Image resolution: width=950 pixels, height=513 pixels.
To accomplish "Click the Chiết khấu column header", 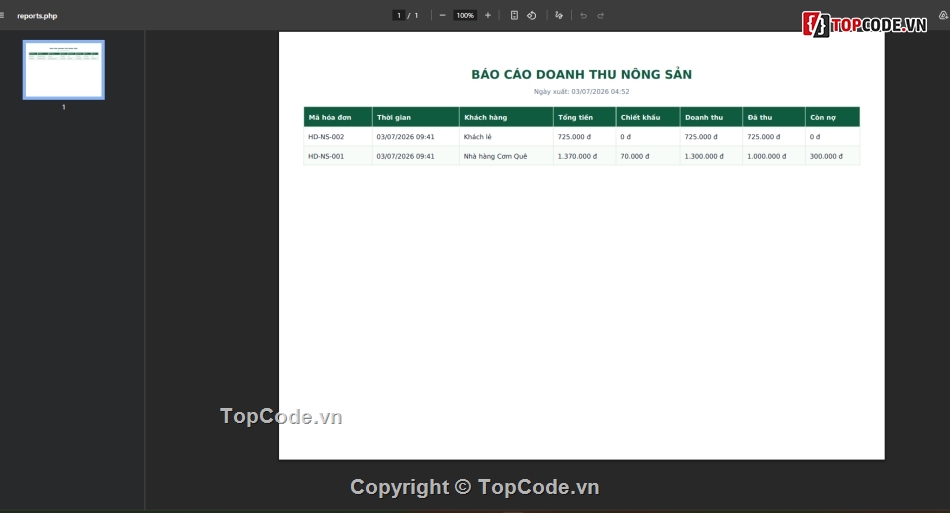I will pyautogui.click(x=648, y=117).
